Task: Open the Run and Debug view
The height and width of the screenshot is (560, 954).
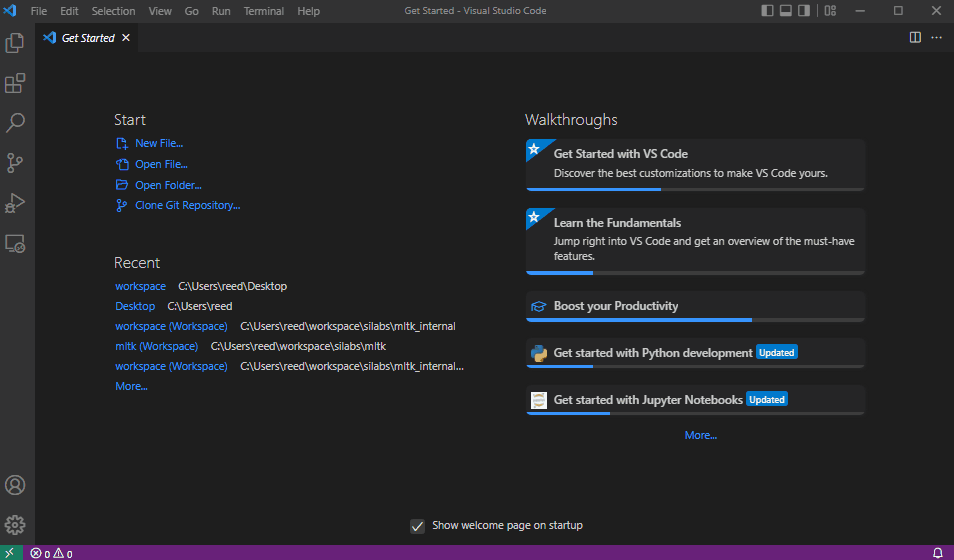Action: [15, 203]
